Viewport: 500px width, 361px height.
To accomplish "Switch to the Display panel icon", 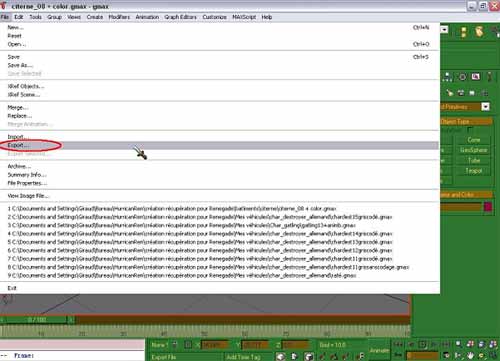I will click(x=476, y=77).
